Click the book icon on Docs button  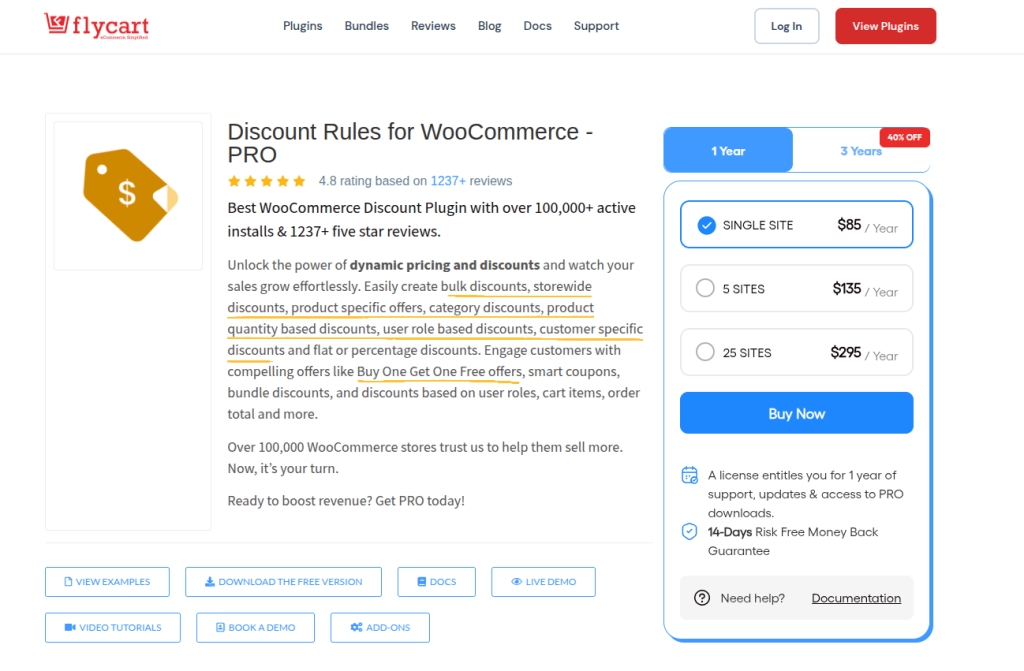point(421,581)
